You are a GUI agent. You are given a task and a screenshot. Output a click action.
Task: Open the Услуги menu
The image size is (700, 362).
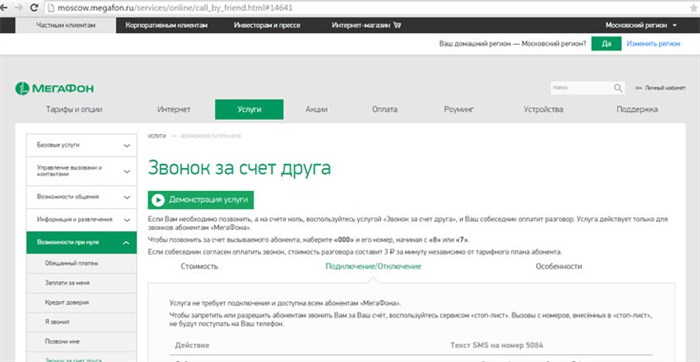[249, 109]
